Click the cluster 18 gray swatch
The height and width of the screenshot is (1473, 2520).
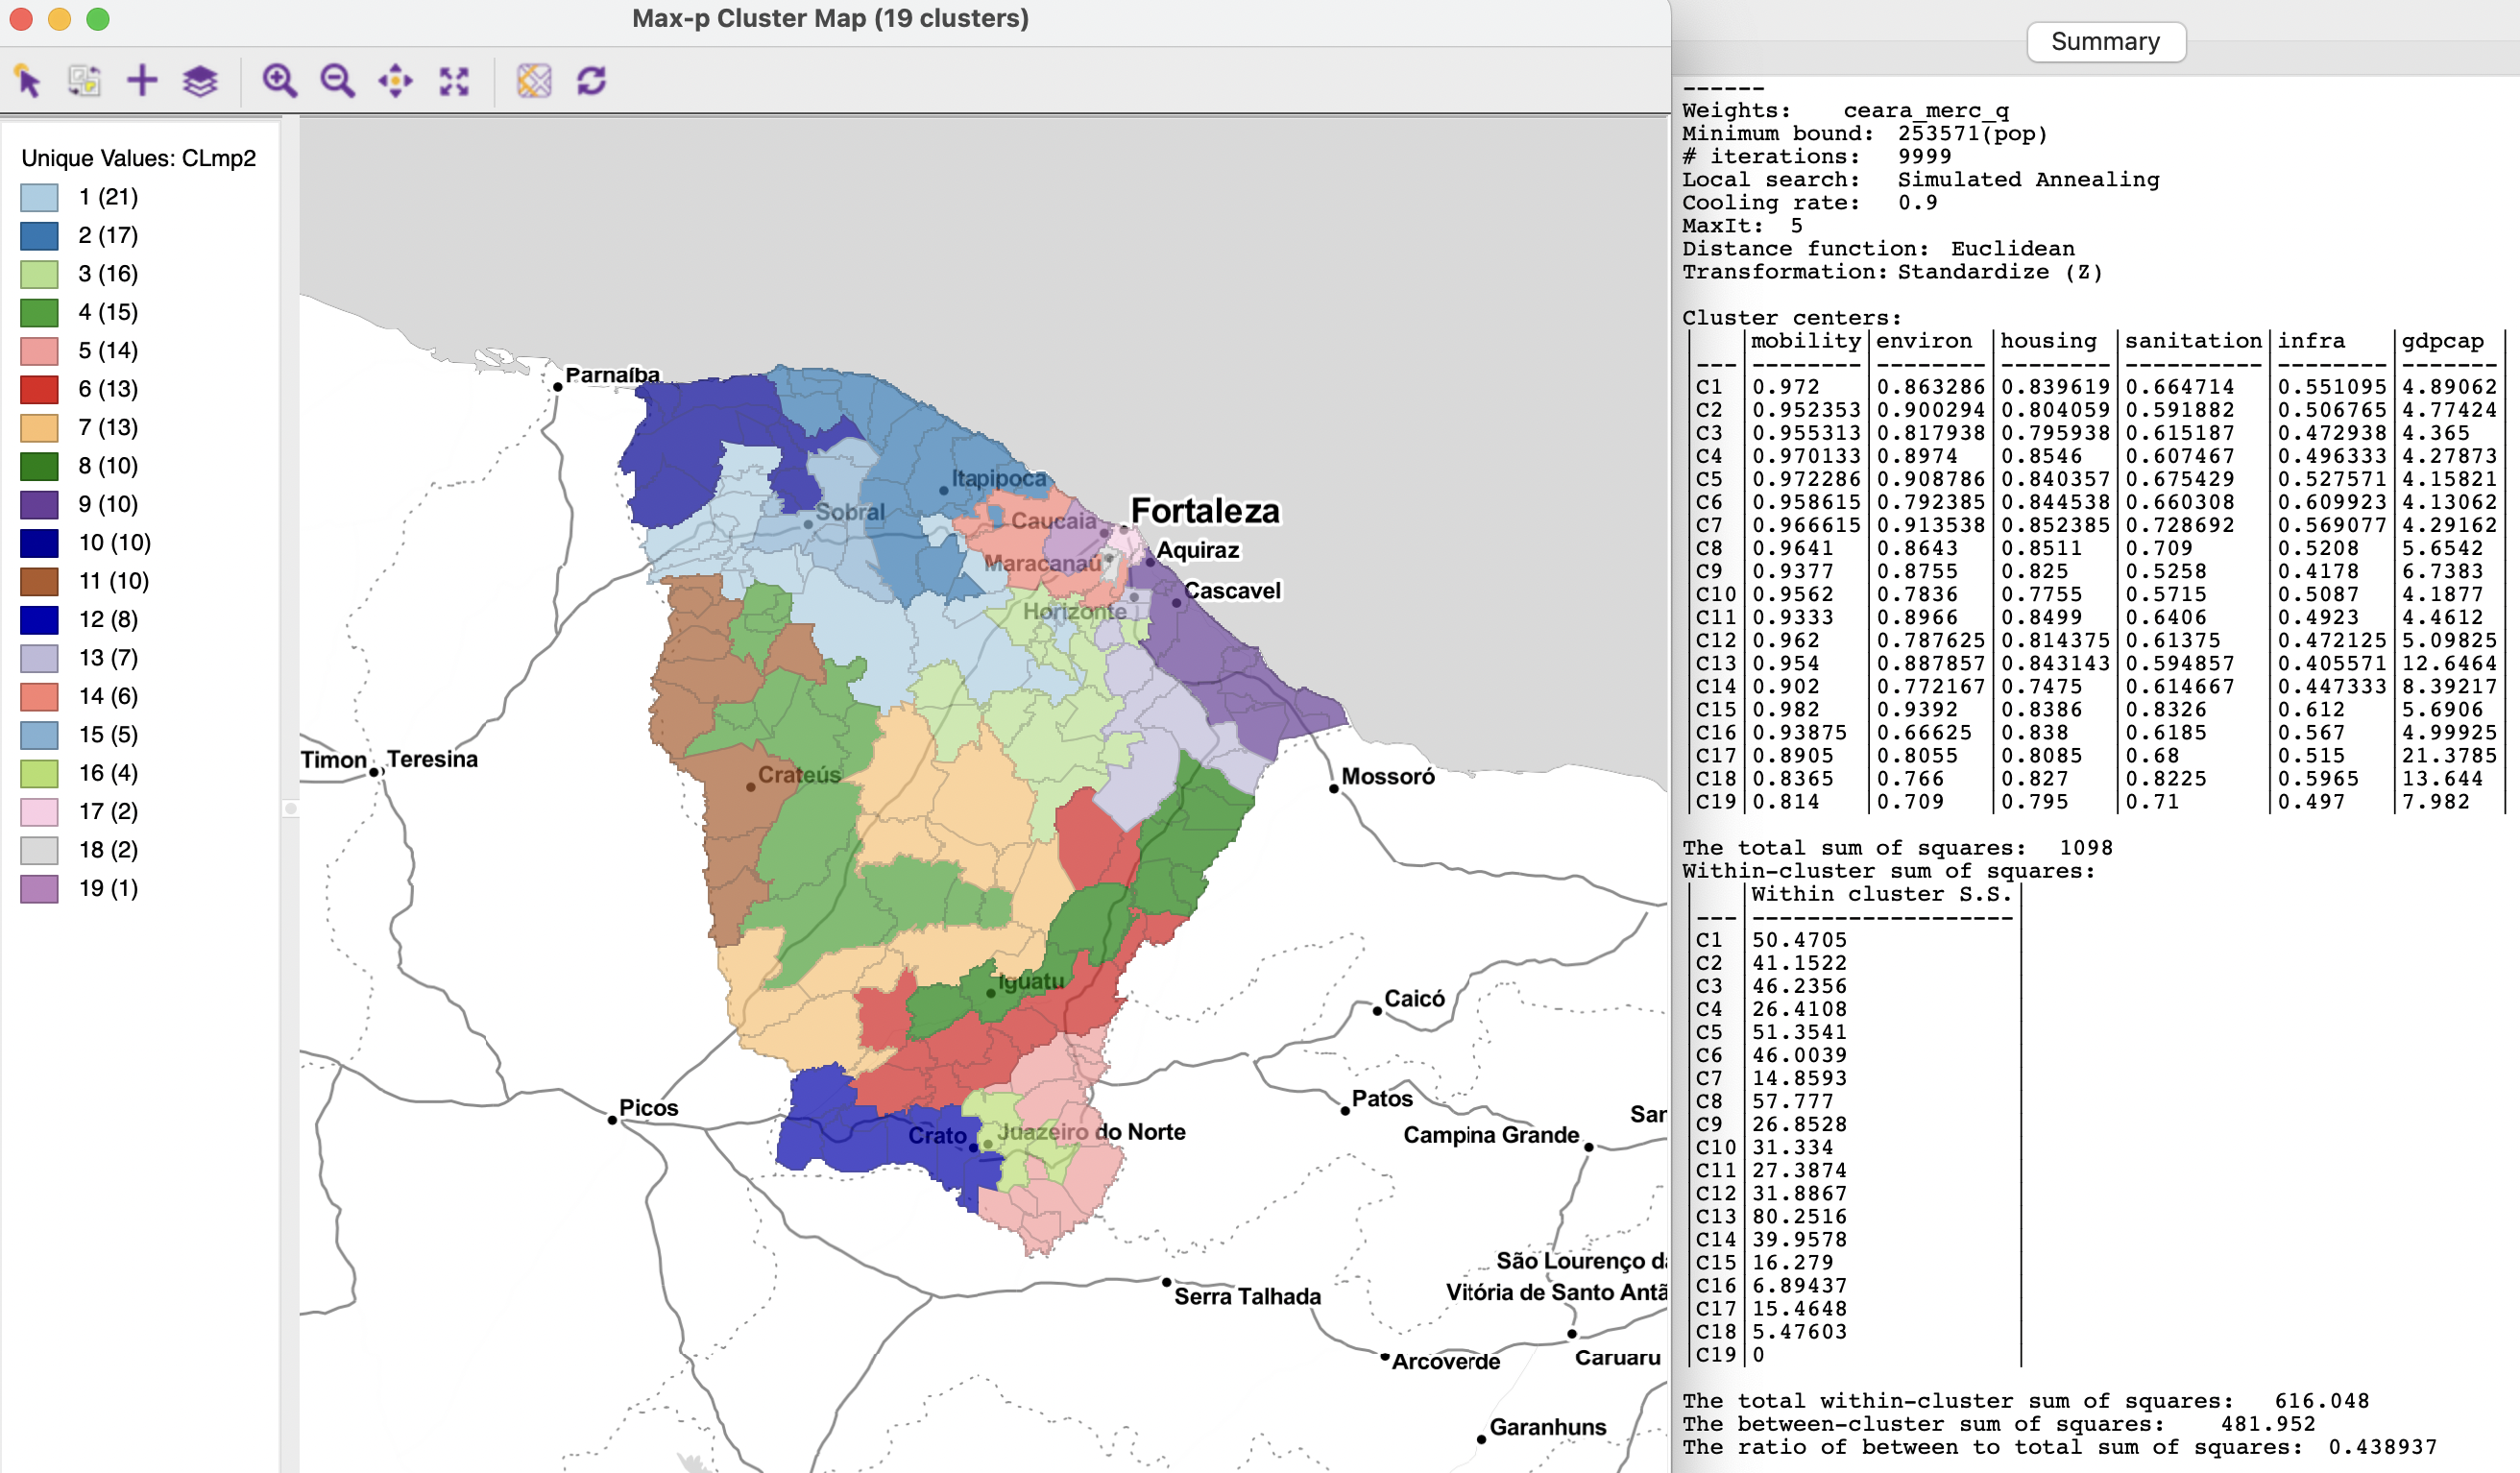click(x=39, y=851)
